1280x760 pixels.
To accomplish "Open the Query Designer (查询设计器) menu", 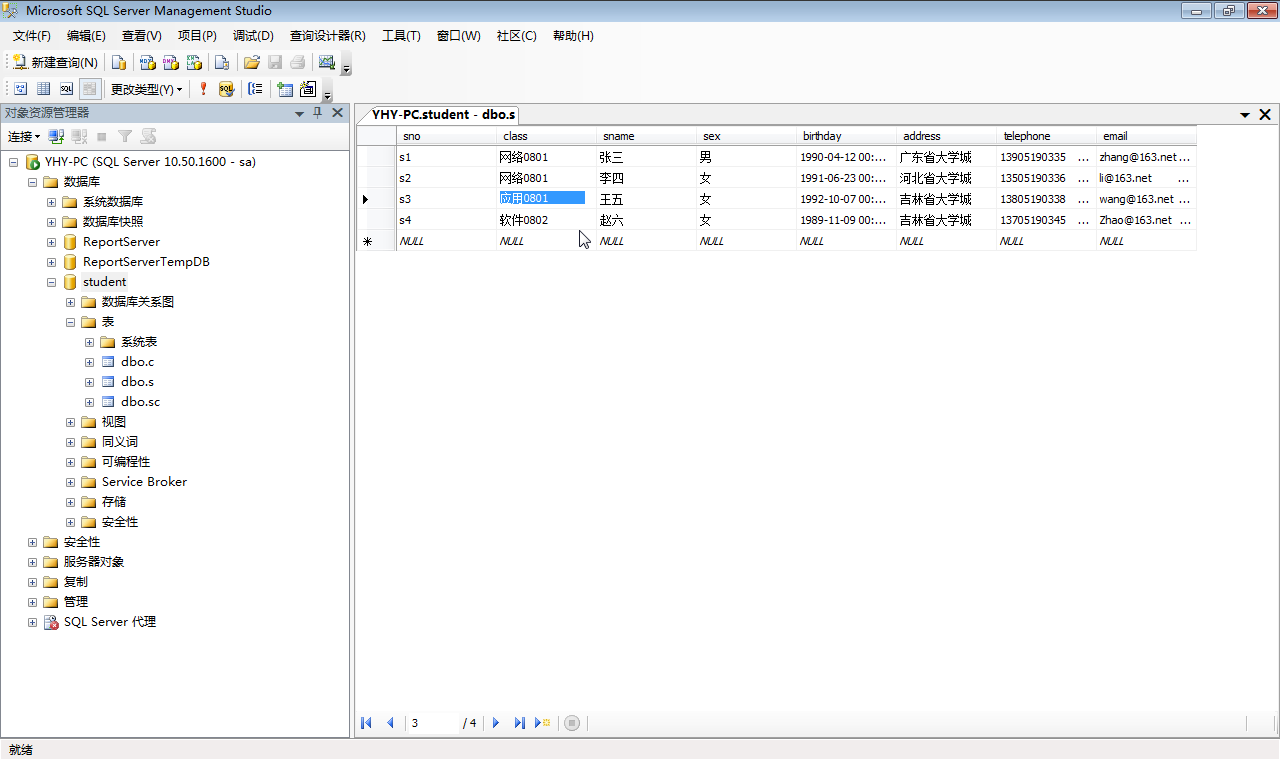I will 328,36.
